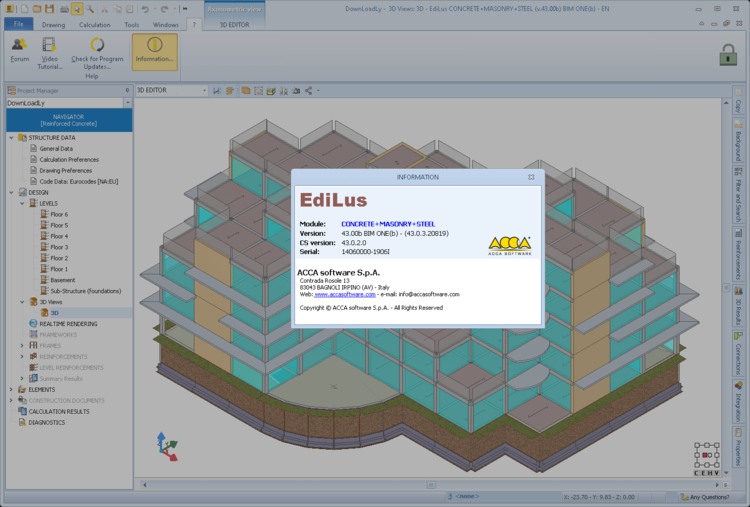Expand the ELEMENTS tree node
Screen dimensions: 750x507
point(10,389)
